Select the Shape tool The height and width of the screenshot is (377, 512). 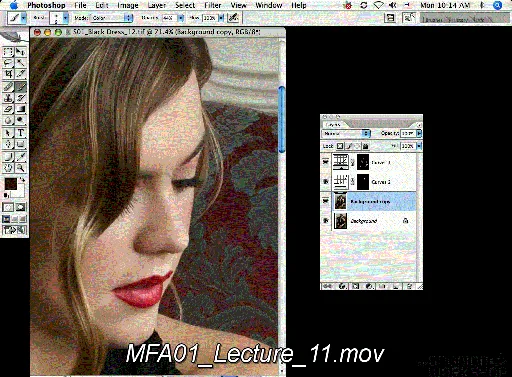[20, 144]
